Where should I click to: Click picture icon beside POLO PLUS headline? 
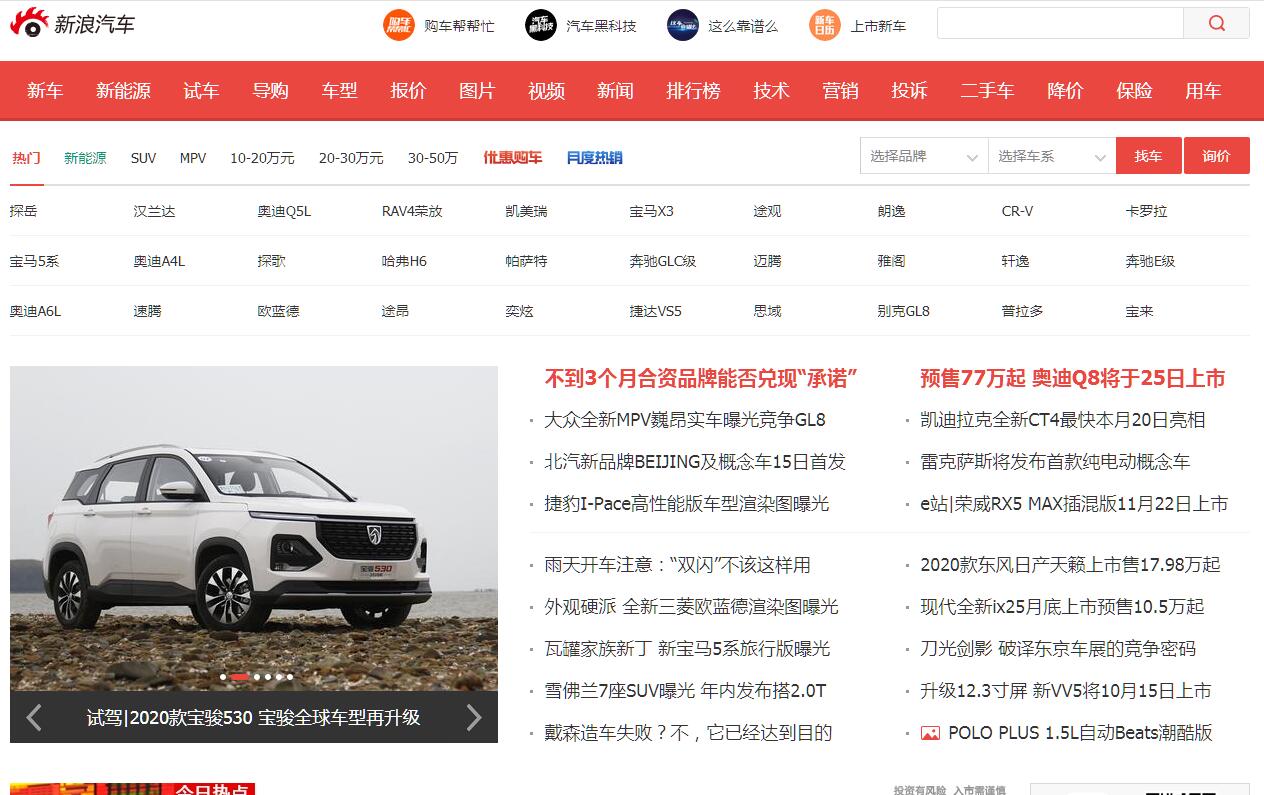point(930,733)
